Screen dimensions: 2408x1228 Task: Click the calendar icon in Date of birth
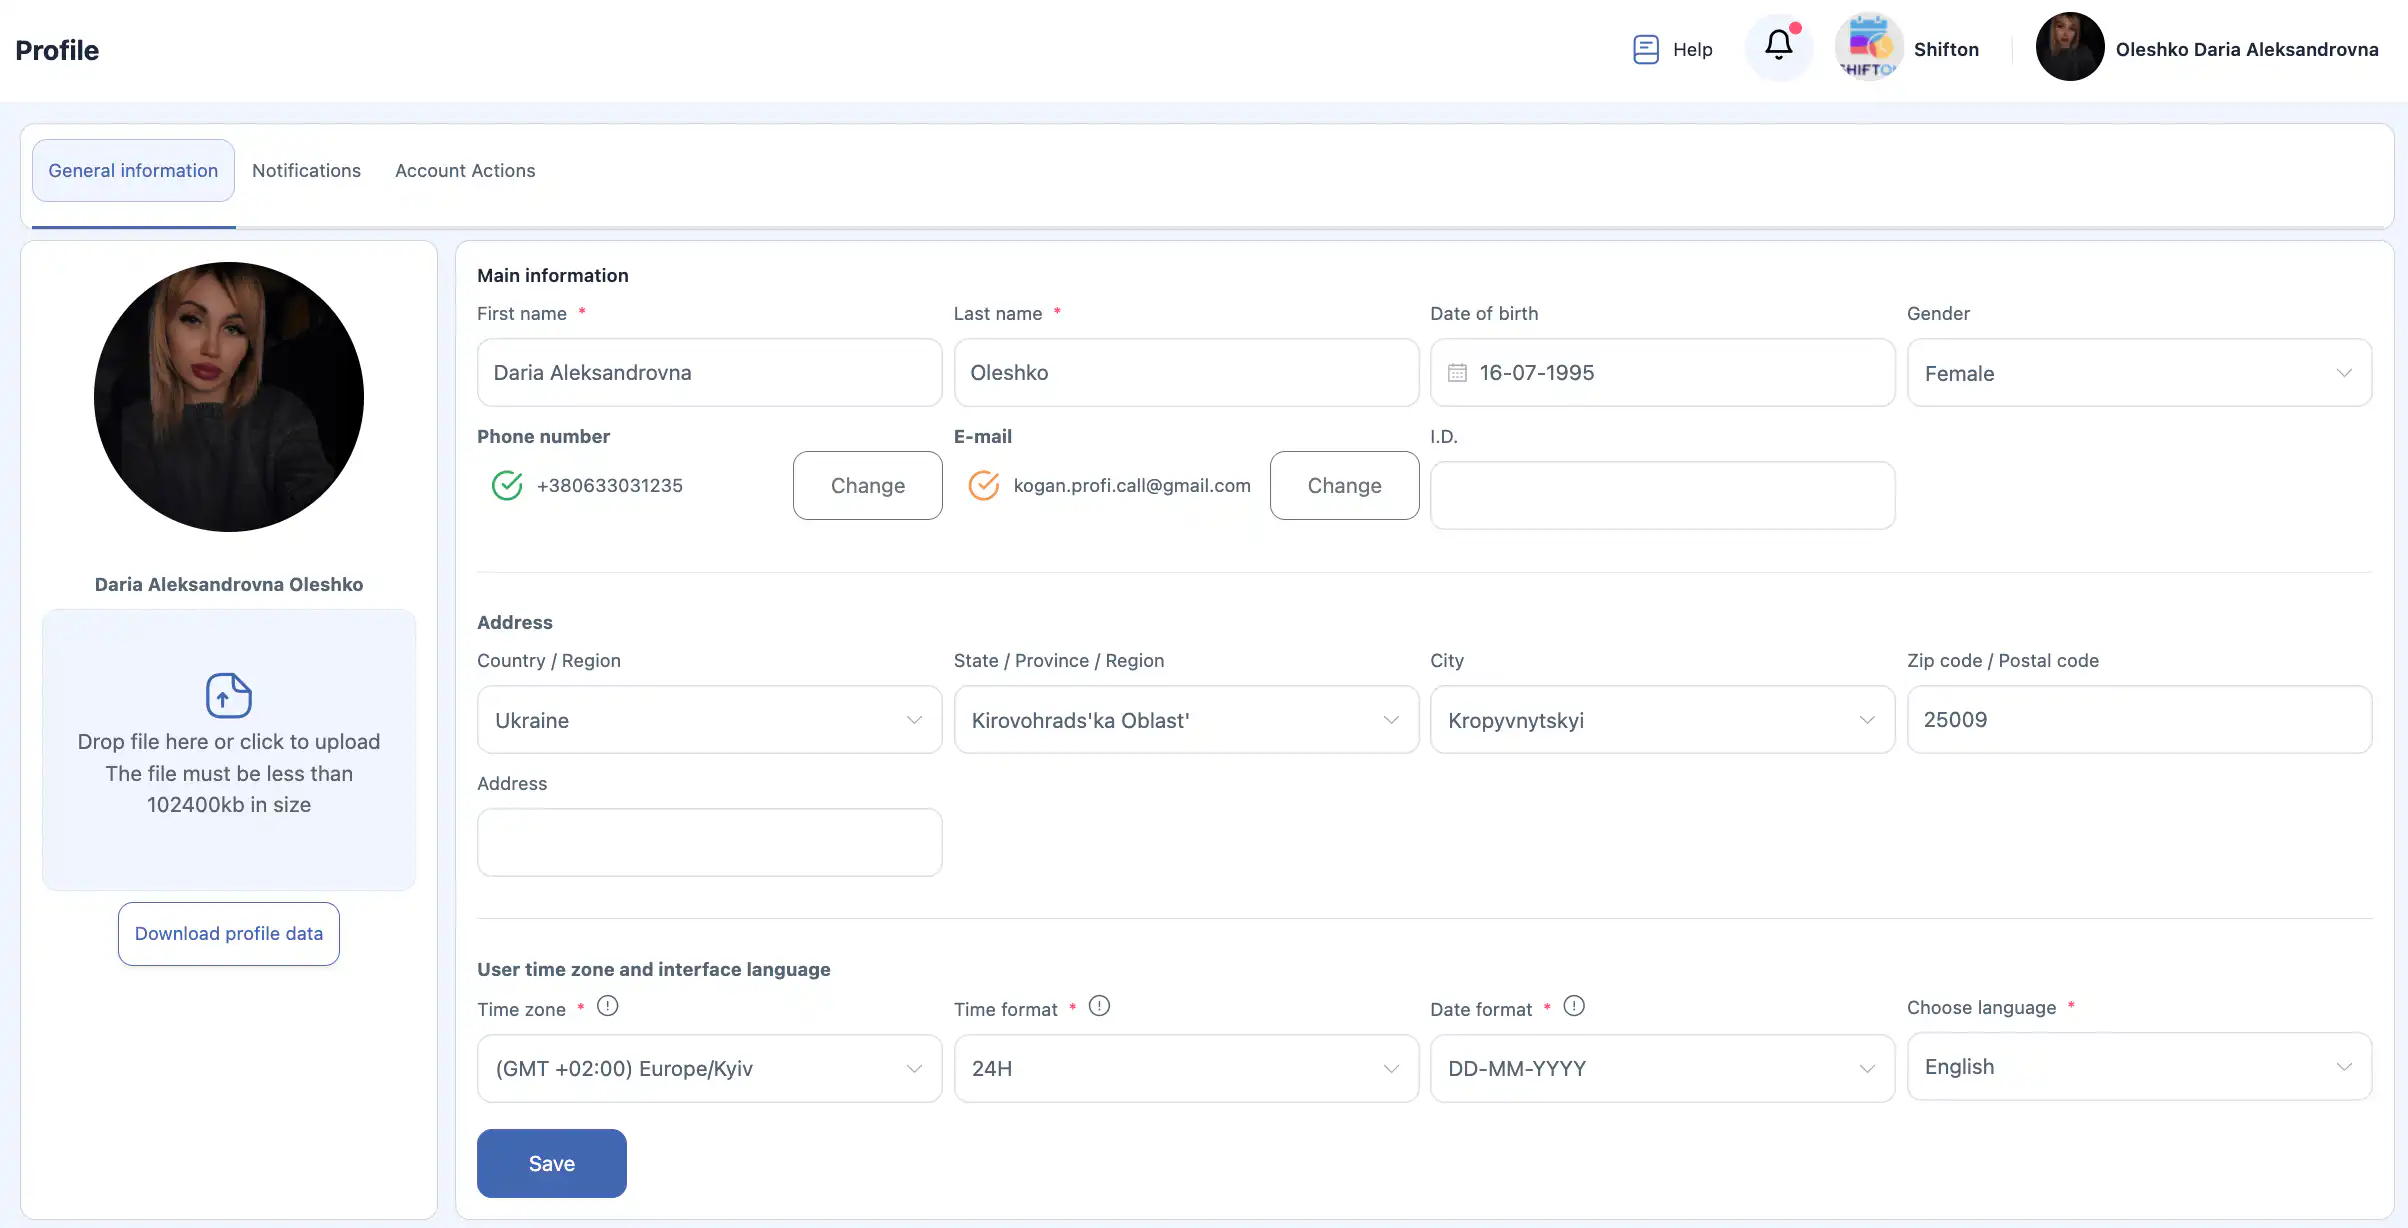[1457, 373]
